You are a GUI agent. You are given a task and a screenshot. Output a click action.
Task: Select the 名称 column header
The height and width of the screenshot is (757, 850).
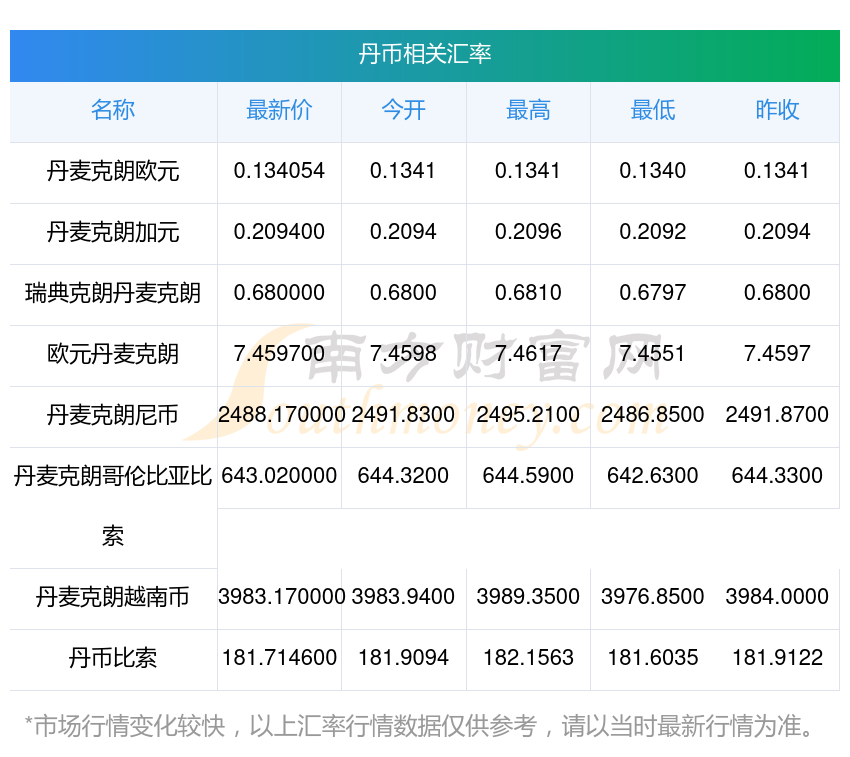[x=113, y=111]
